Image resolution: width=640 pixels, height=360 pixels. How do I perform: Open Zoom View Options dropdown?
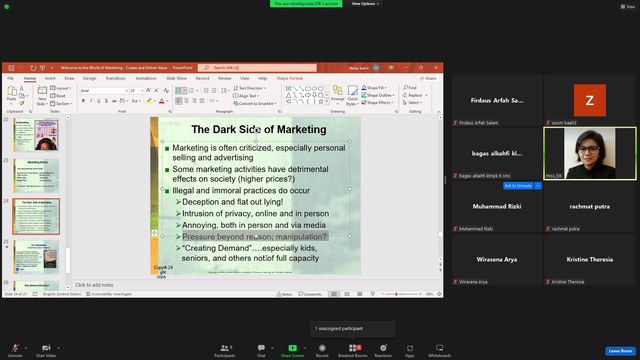click(x=365, y=4)
